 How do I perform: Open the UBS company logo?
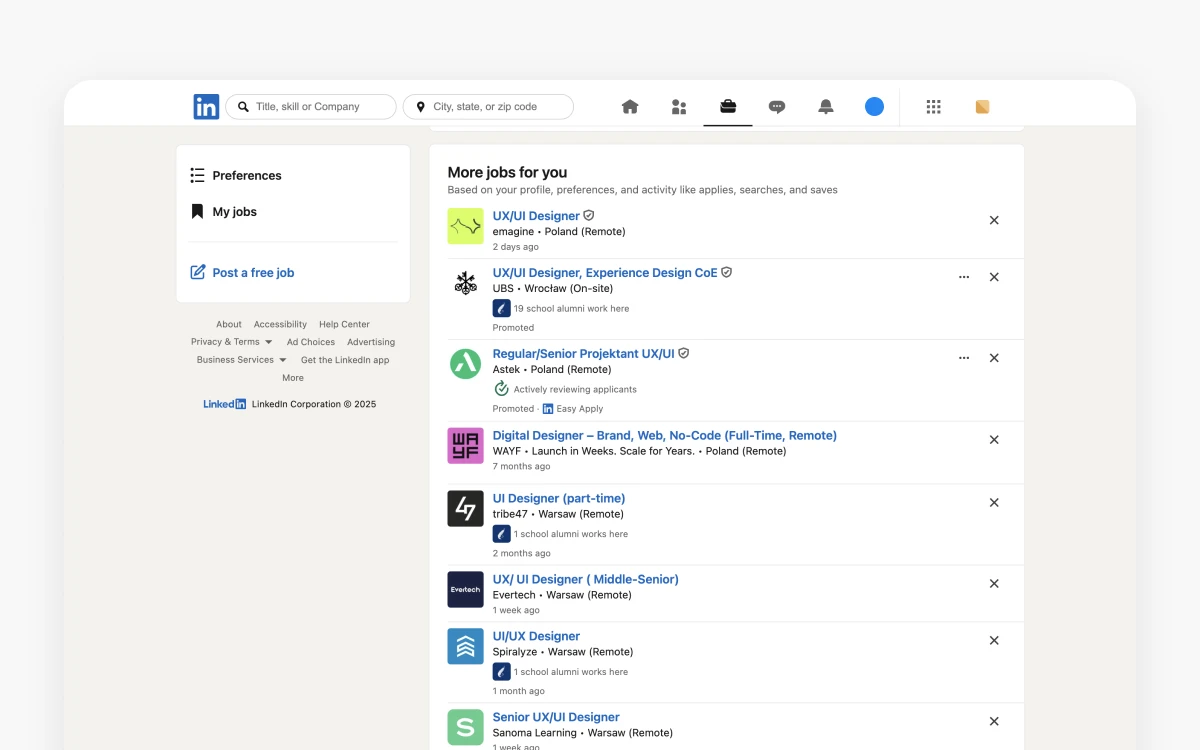[x=465, y=284]
